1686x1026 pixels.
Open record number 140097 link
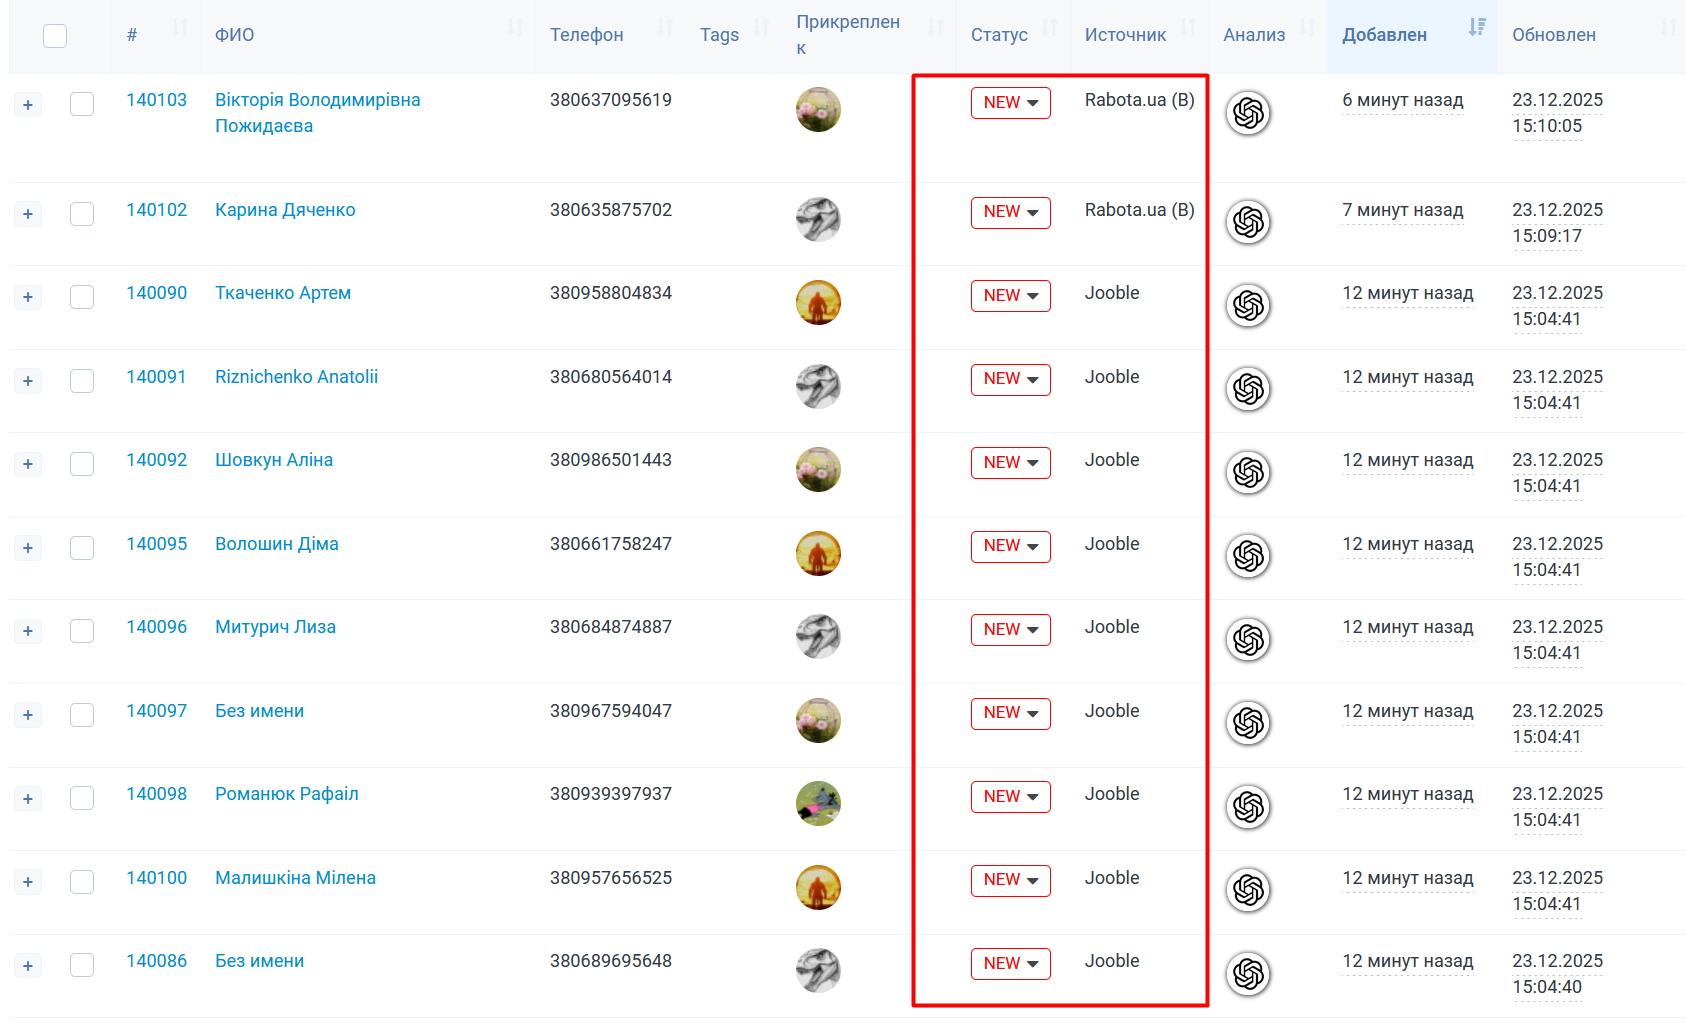point(156,711)
